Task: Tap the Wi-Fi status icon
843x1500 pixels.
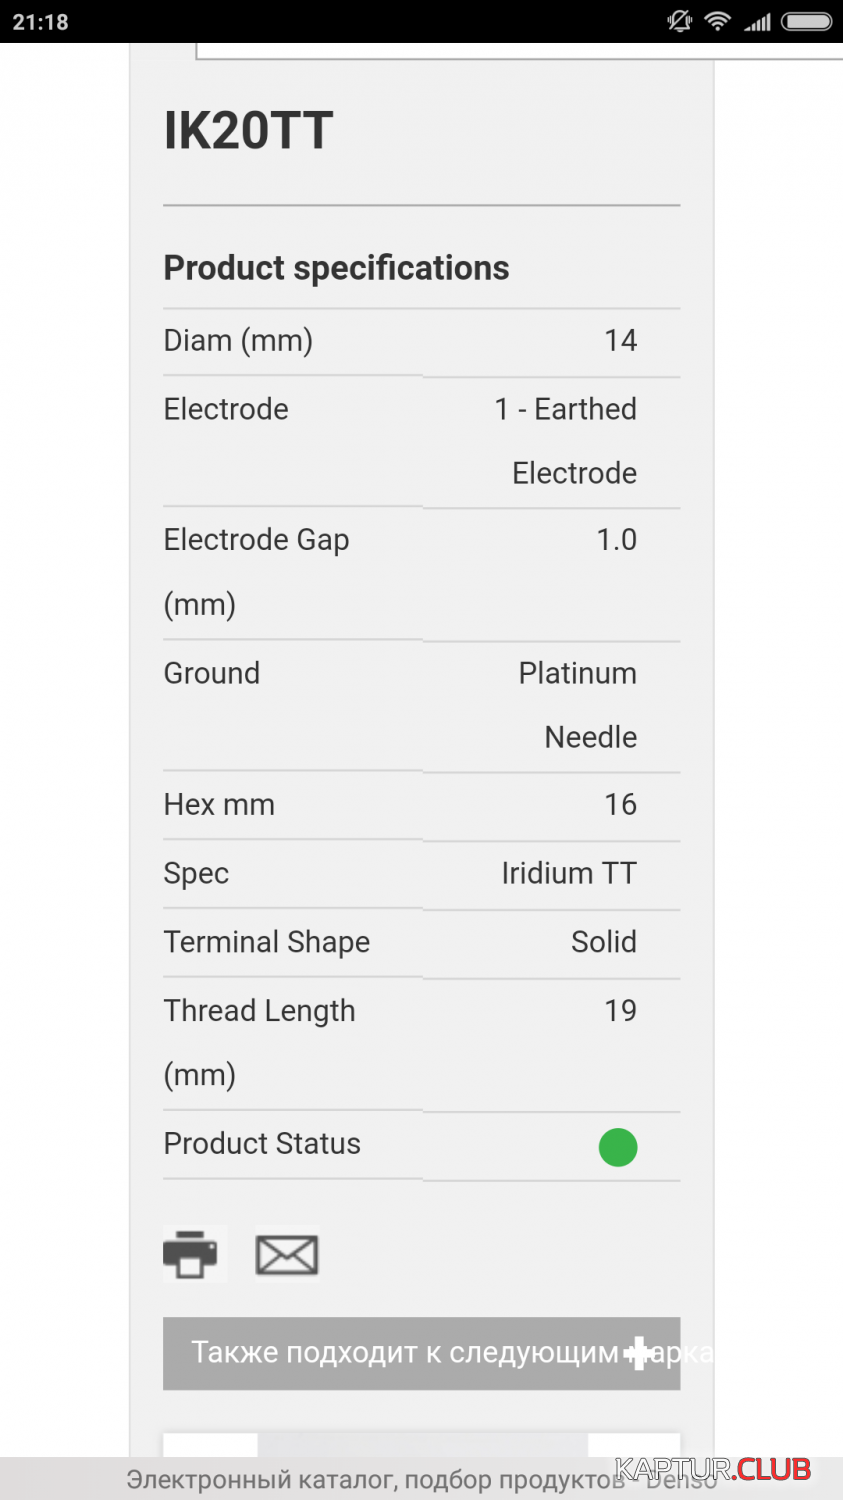Action: click(717, 21)
